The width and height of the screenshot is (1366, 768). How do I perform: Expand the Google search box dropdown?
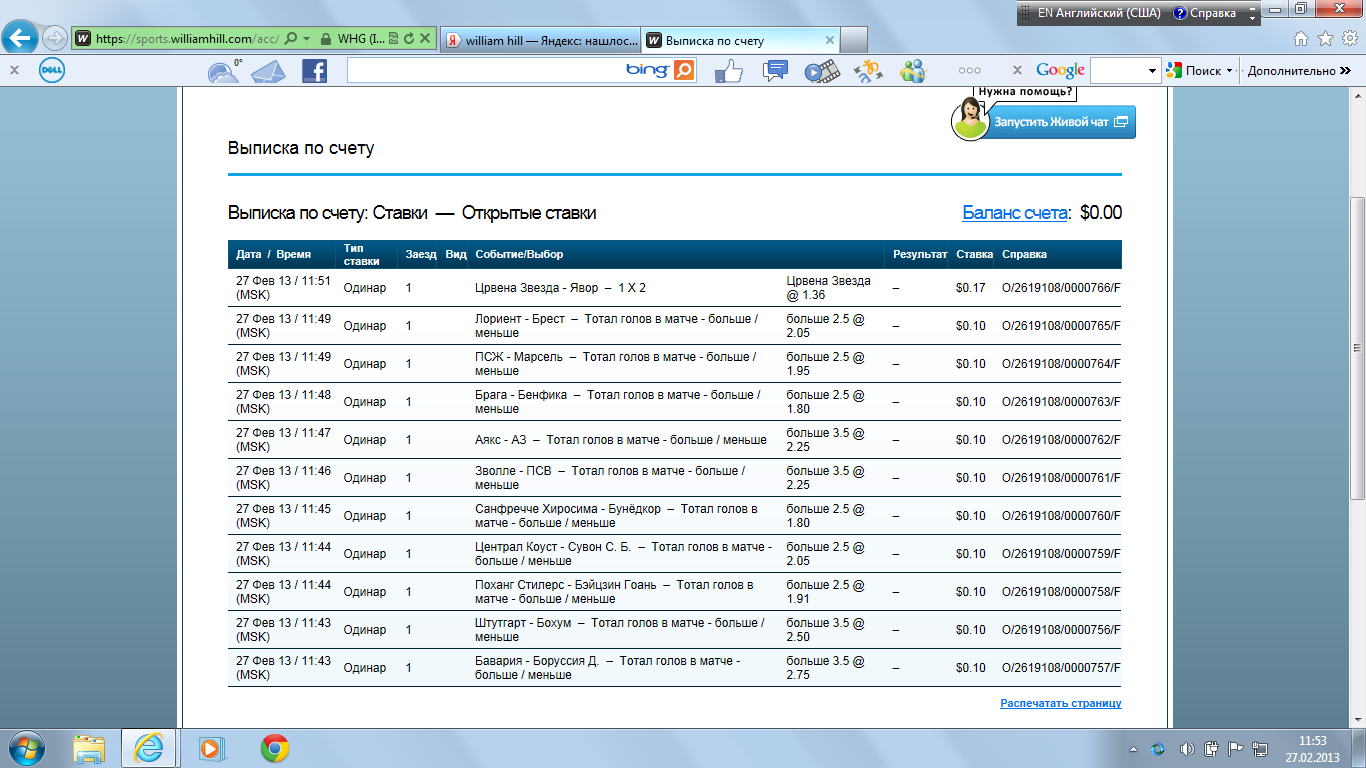(1152, 71)
